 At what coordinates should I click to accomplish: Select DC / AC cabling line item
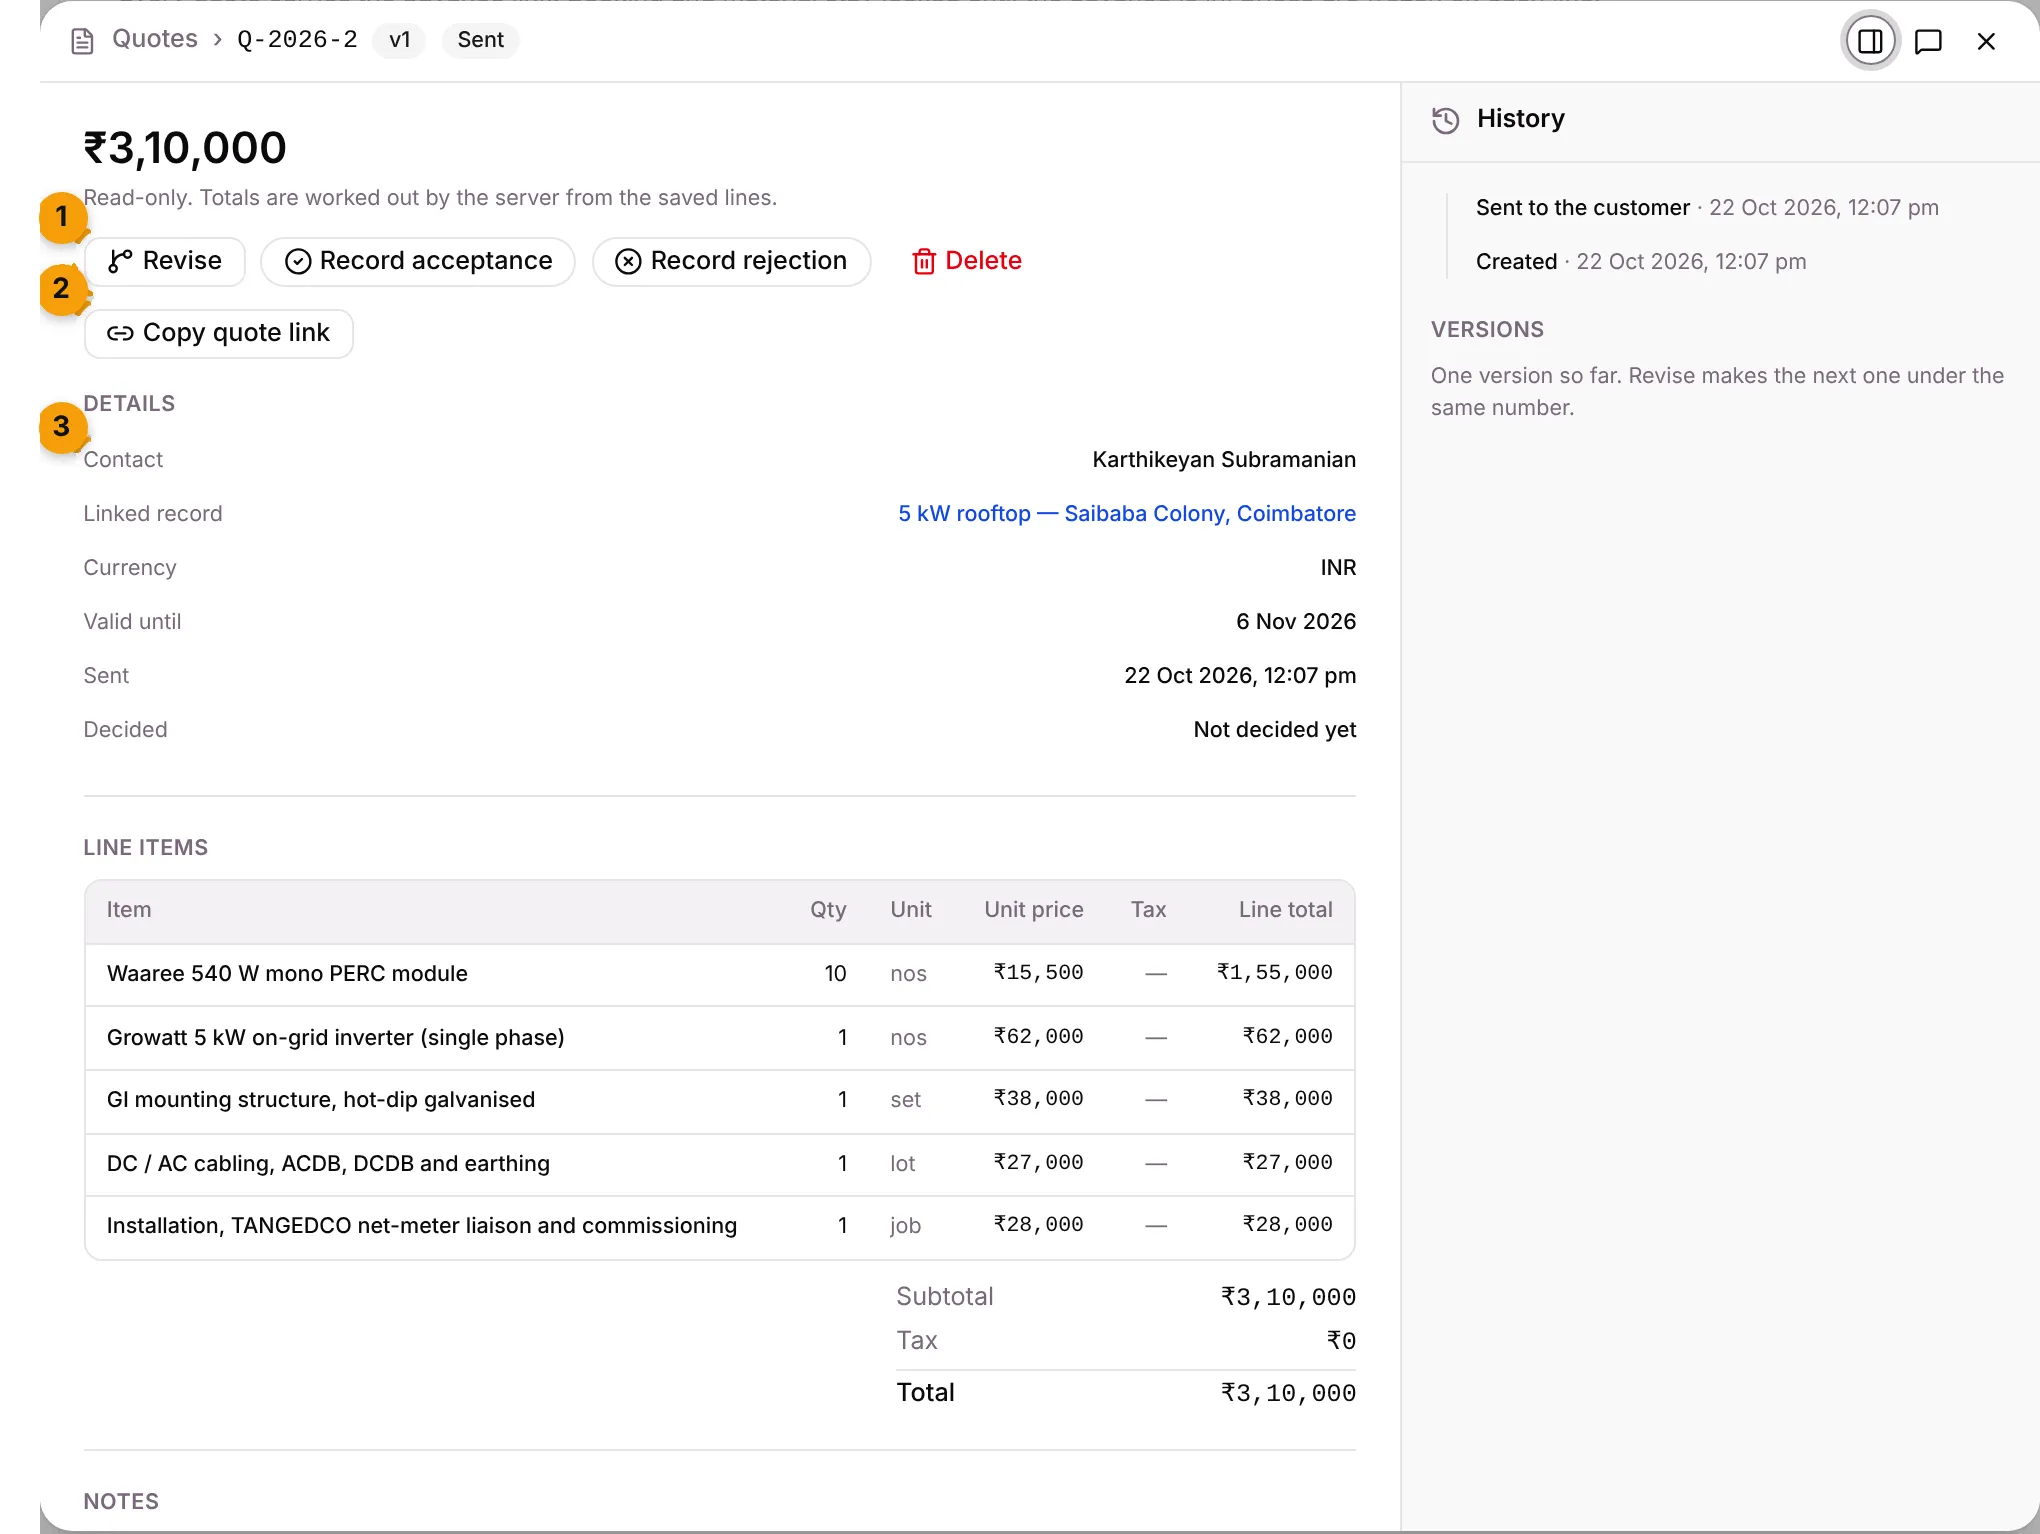[720, 1164]
